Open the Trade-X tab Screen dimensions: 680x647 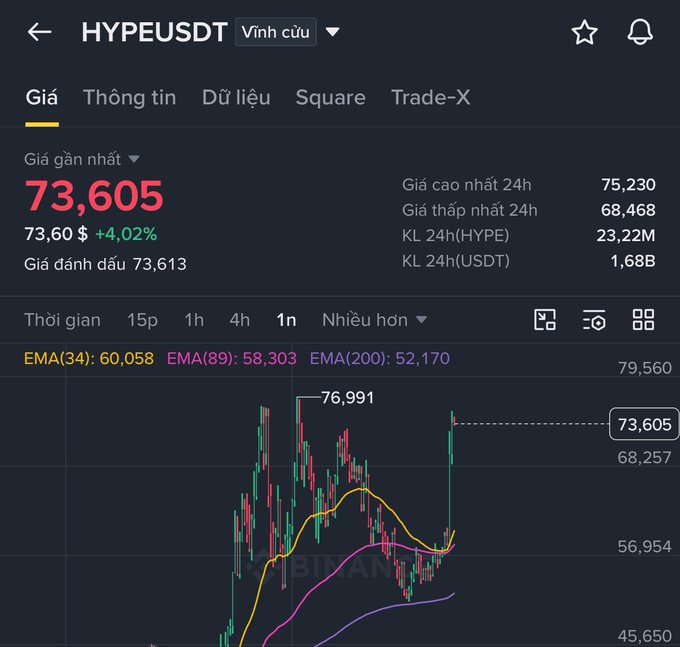pos(431,97)
